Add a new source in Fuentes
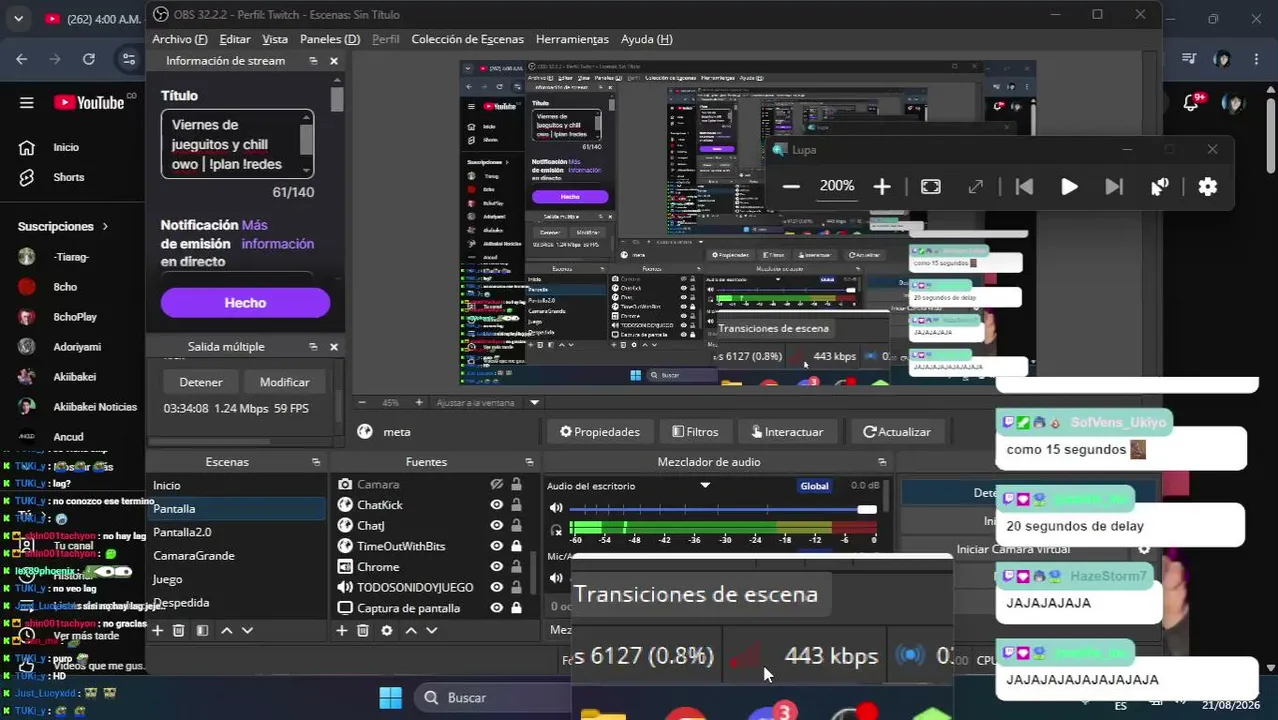Viewport: 1278px width, 720px height. [341, 630]
